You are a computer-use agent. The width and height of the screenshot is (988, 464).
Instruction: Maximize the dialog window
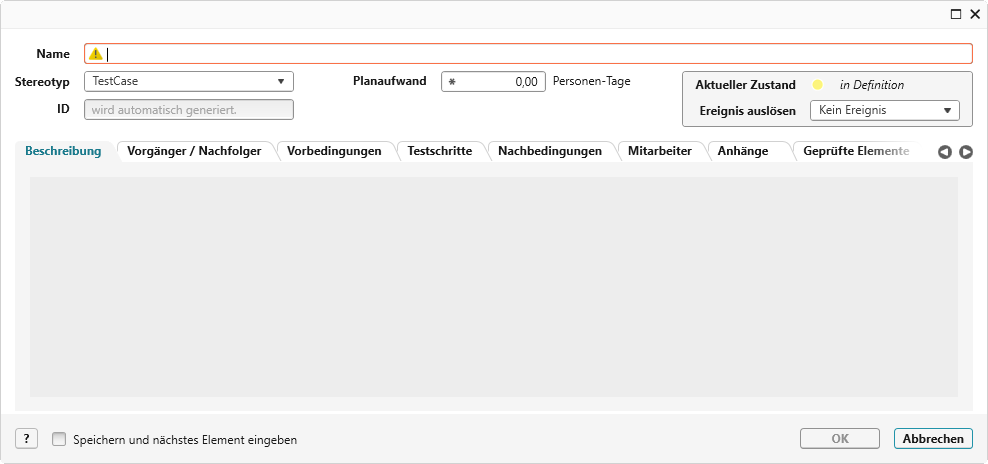pos(955,14)
